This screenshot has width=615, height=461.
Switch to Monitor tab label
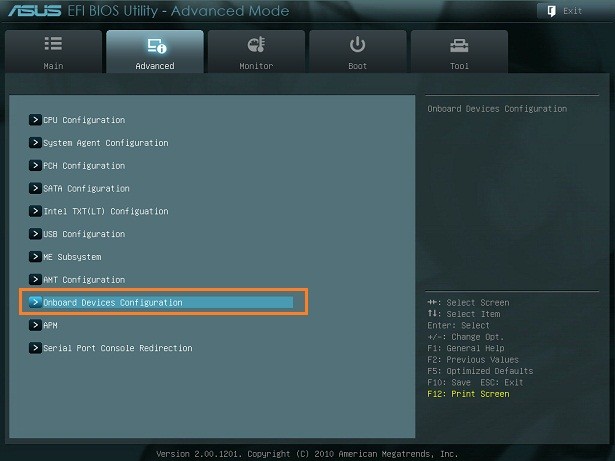pyautogui.click(x=256, y=66)
